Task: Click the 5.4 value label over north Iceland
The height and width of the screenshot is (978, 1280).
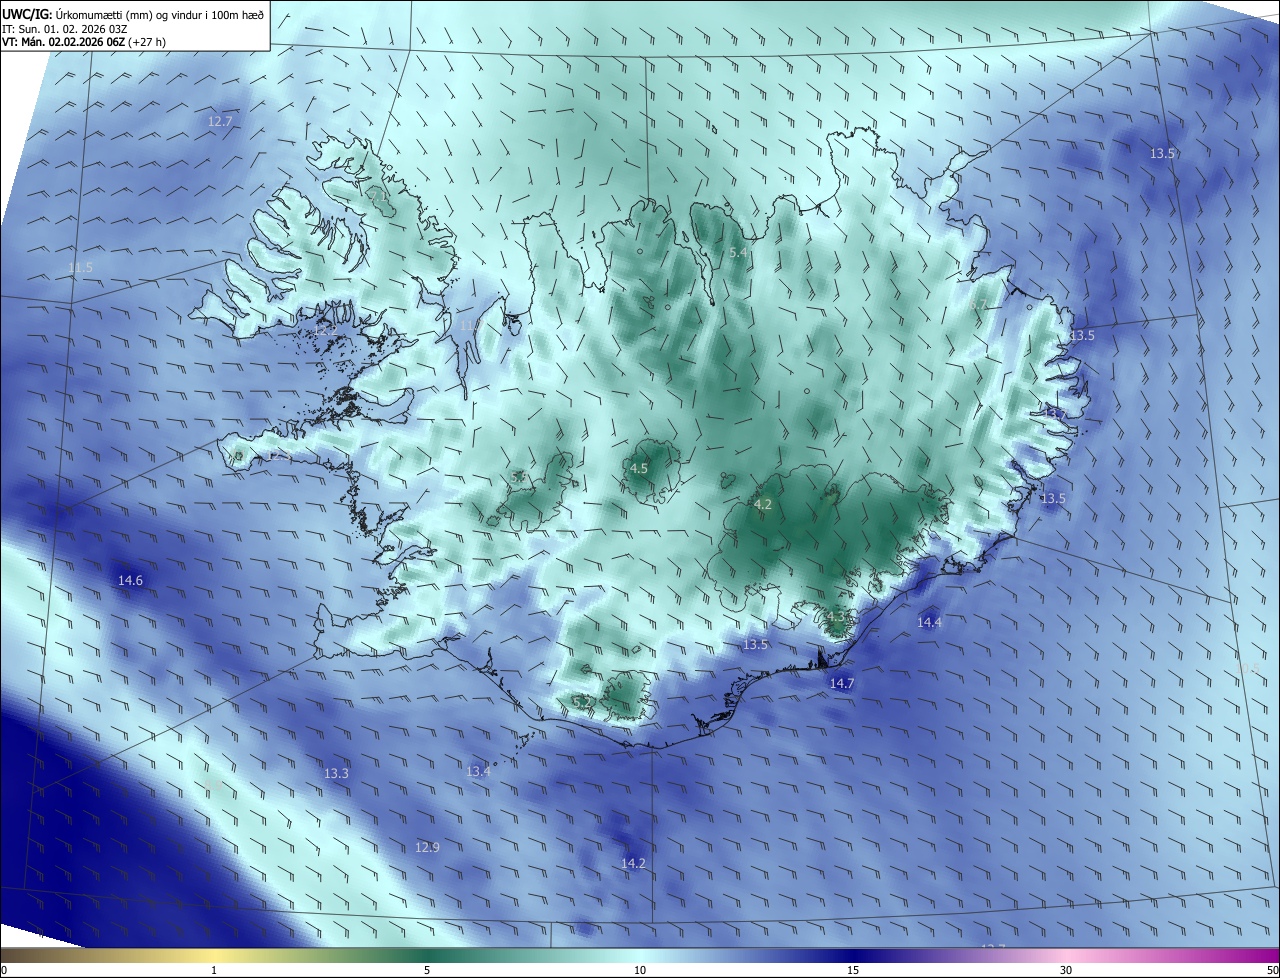Action: [x=738, y=253]
